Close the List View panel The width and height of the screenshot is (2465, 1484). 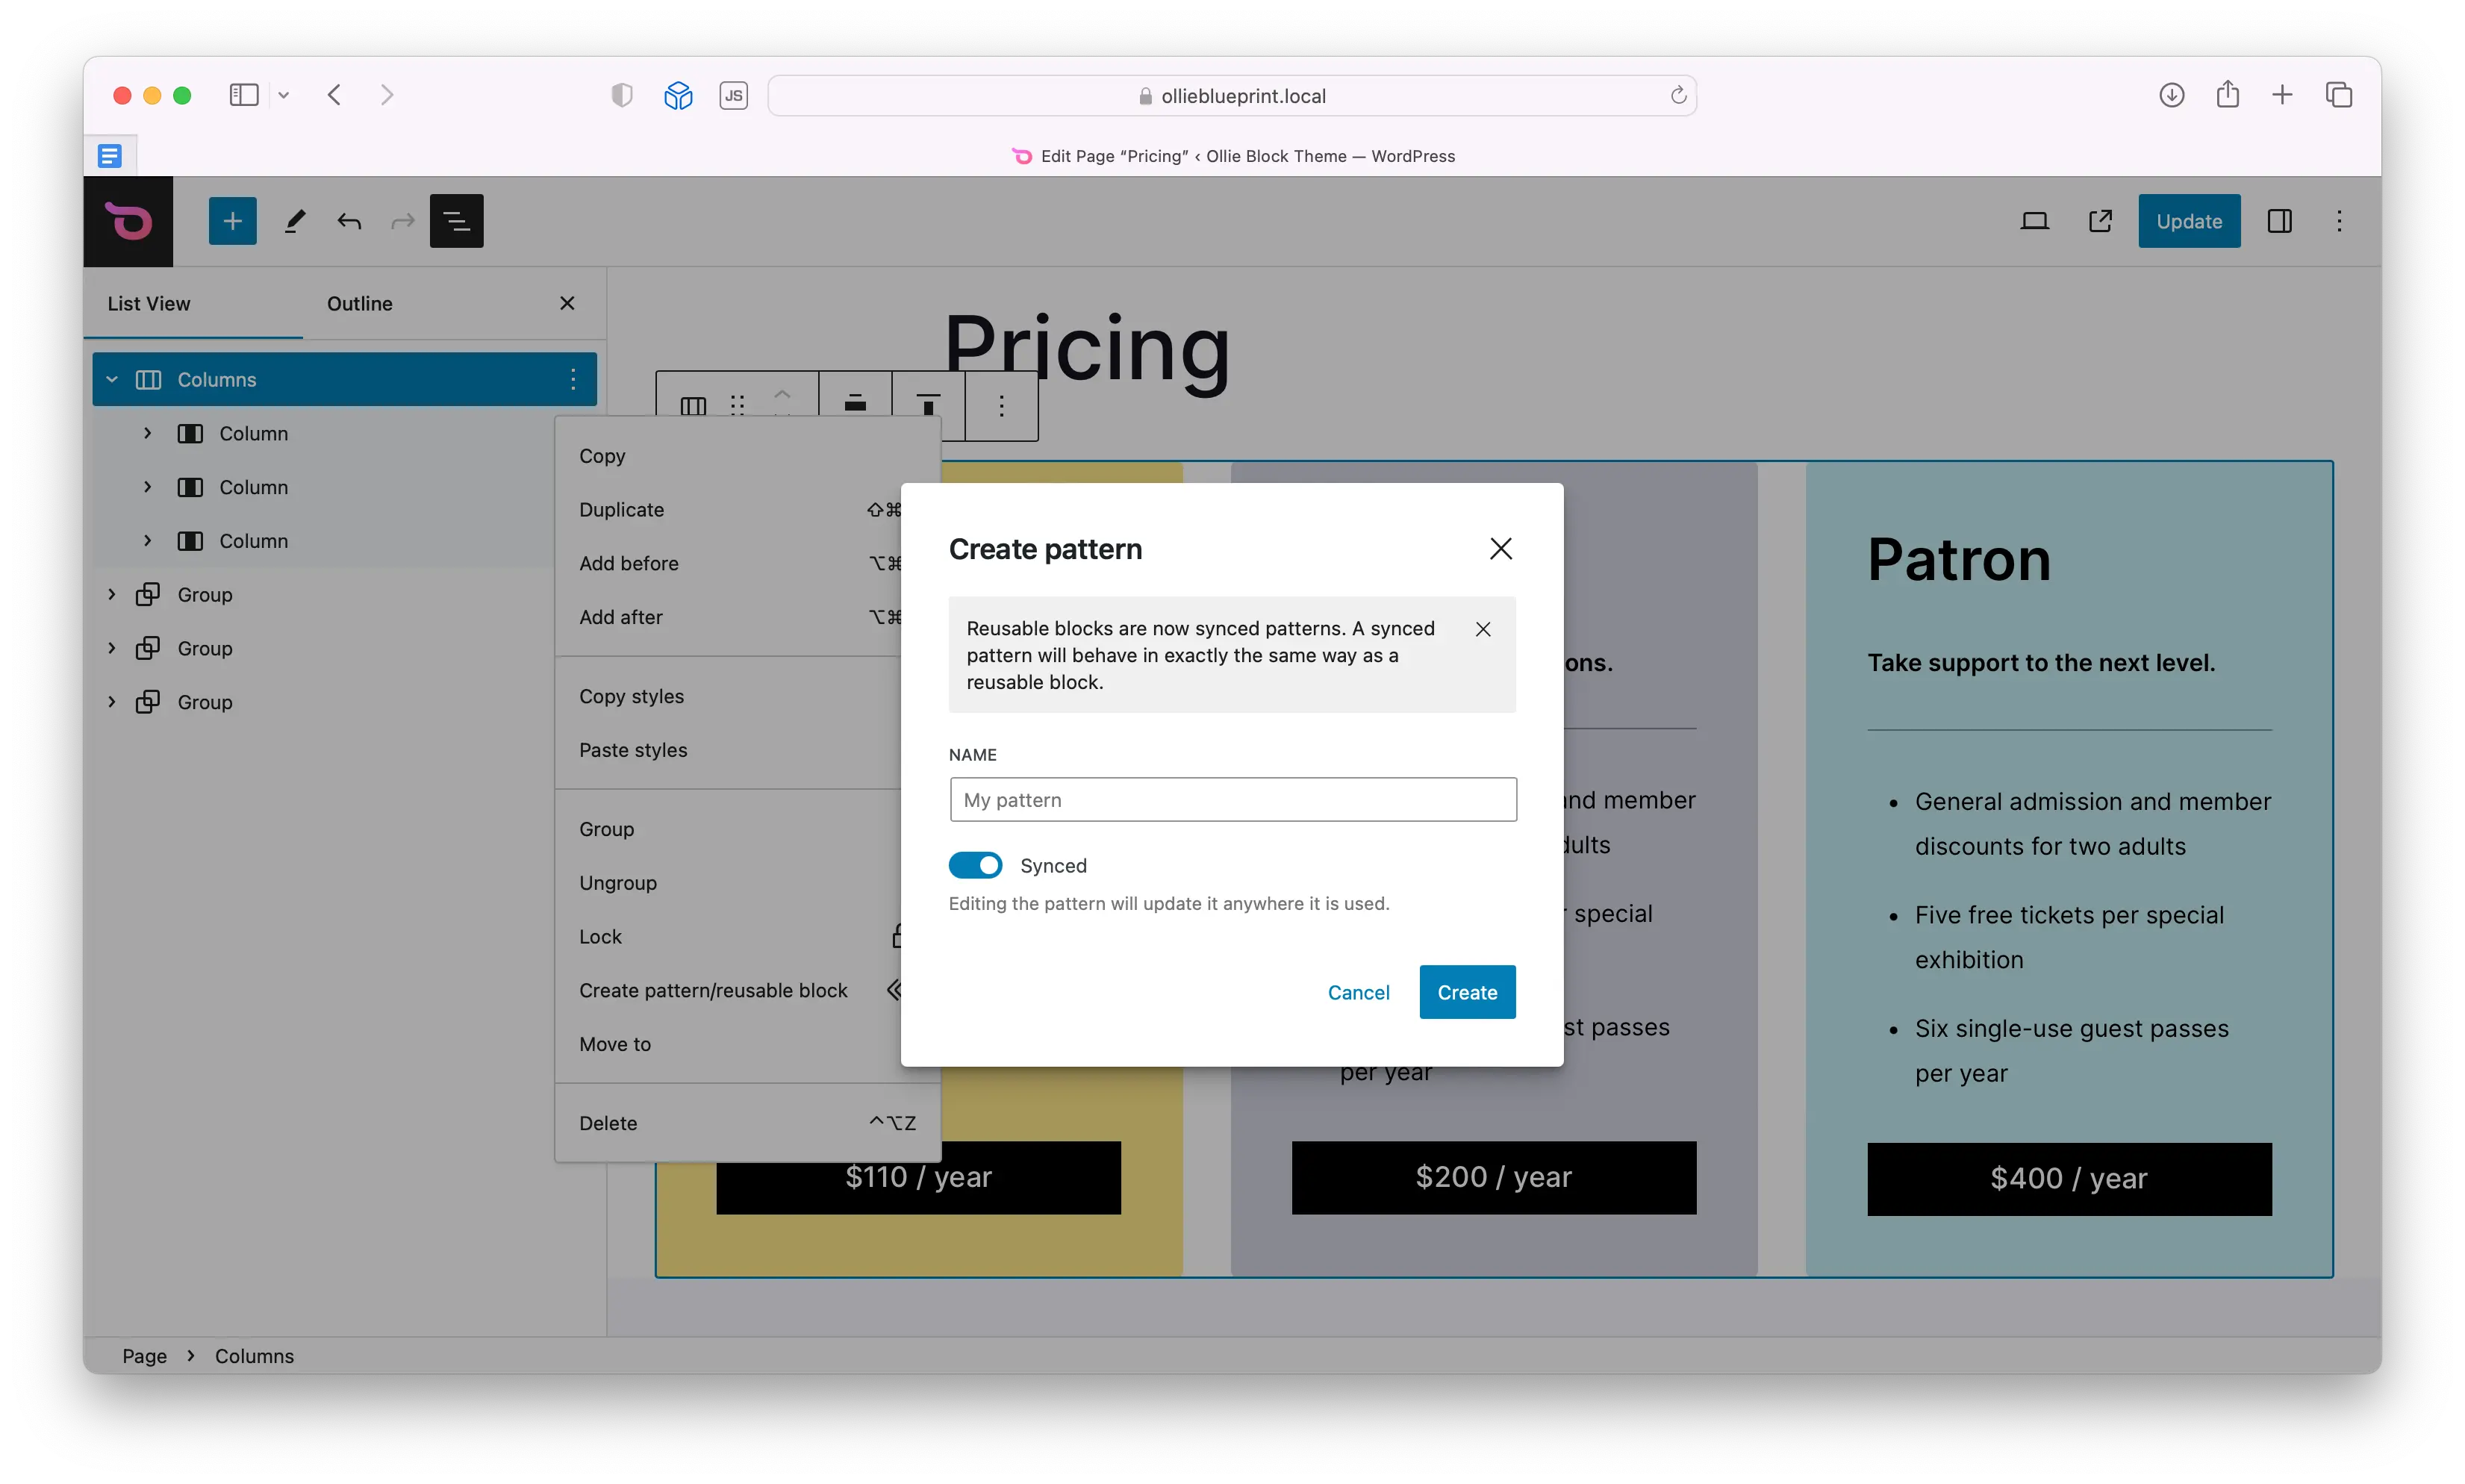567,303
